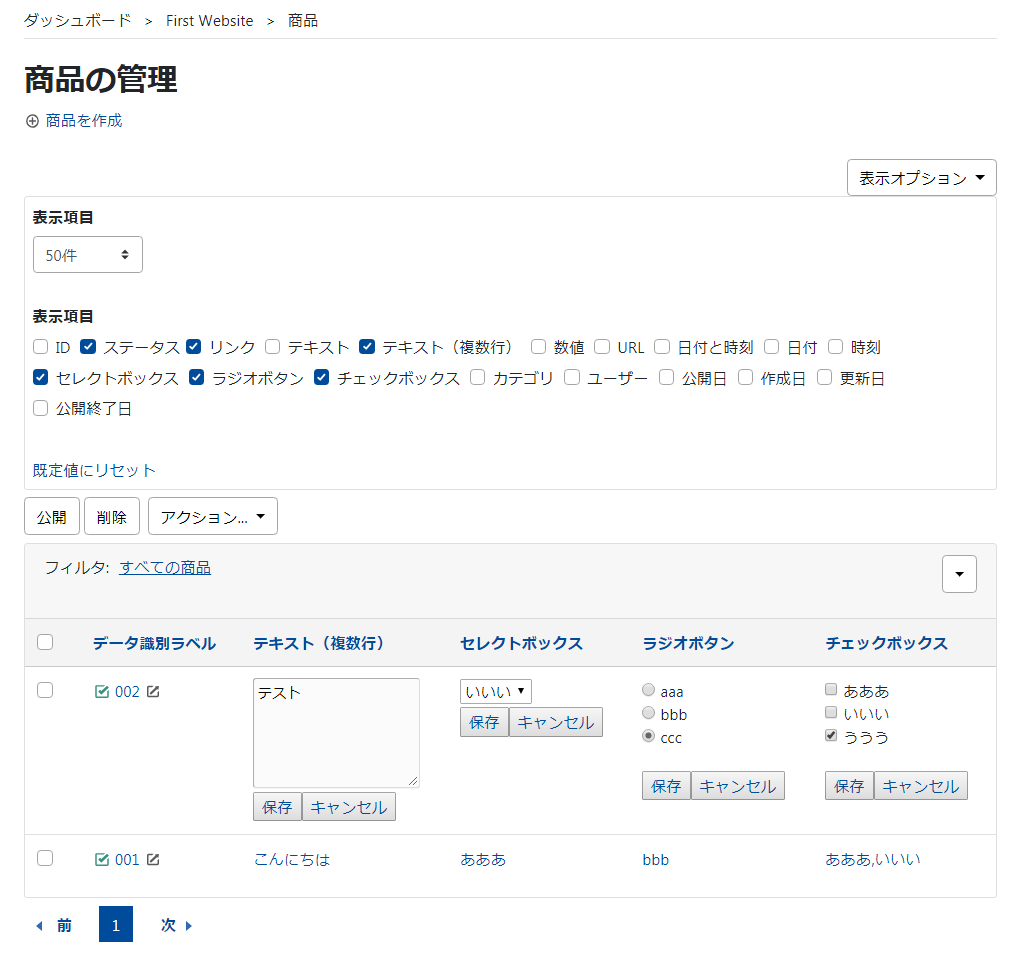This screenshot has width=1027, height=965.
Task: Cancel the multi-line text edit
Action: pos(348,807)
